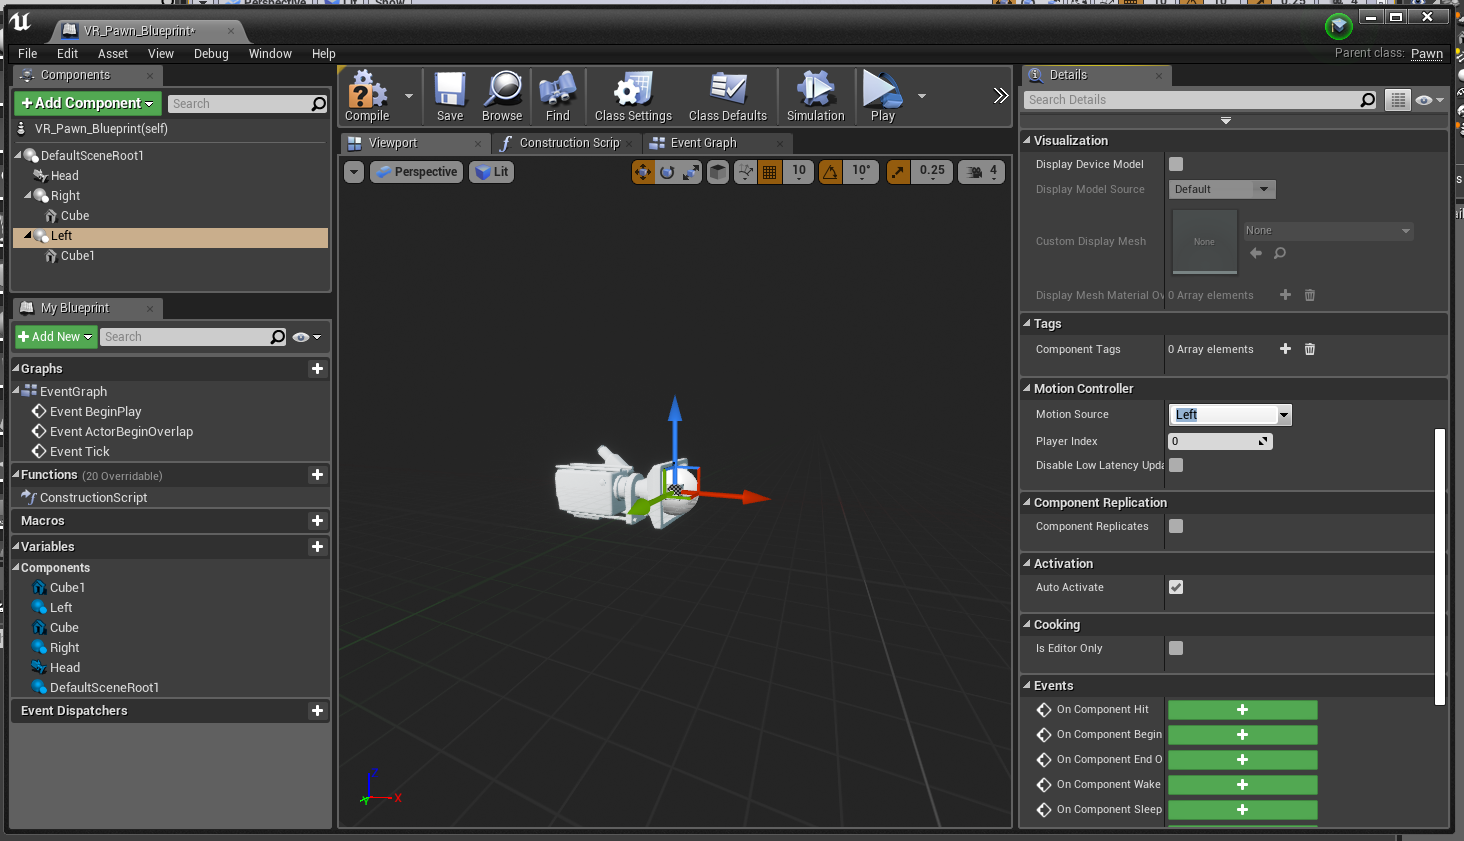1464x841 pixels.
Task: Open Class Settings
Action: pos(633,96)
